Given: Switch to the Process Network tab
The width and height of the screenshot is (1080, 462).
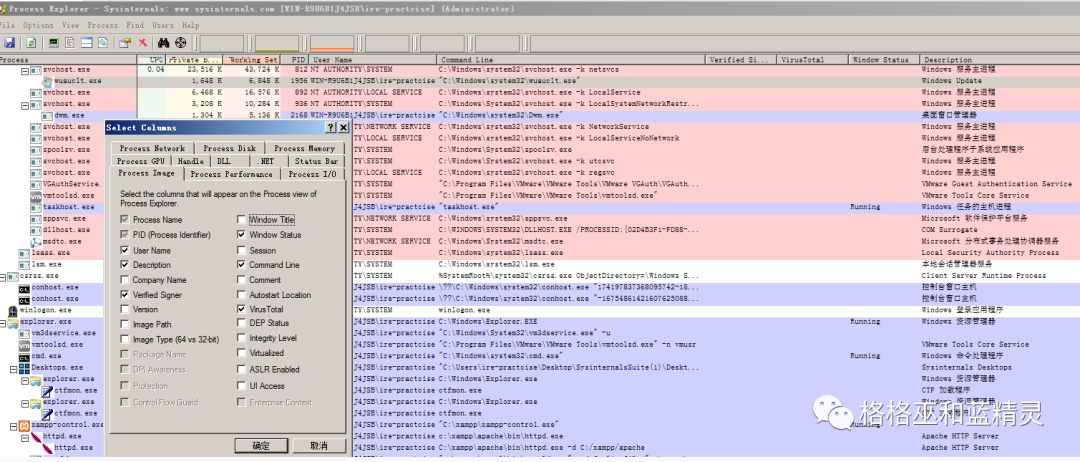Looking at the screenshot, I should coord(152,148).
